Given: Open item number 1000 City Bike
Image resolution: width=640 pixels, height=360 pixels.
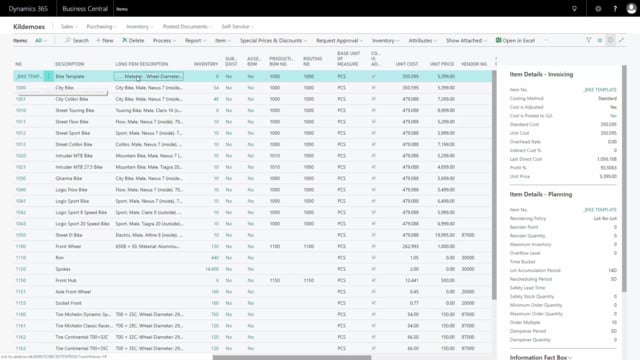Looking at the screenshot, I should (x=21, y=88).
